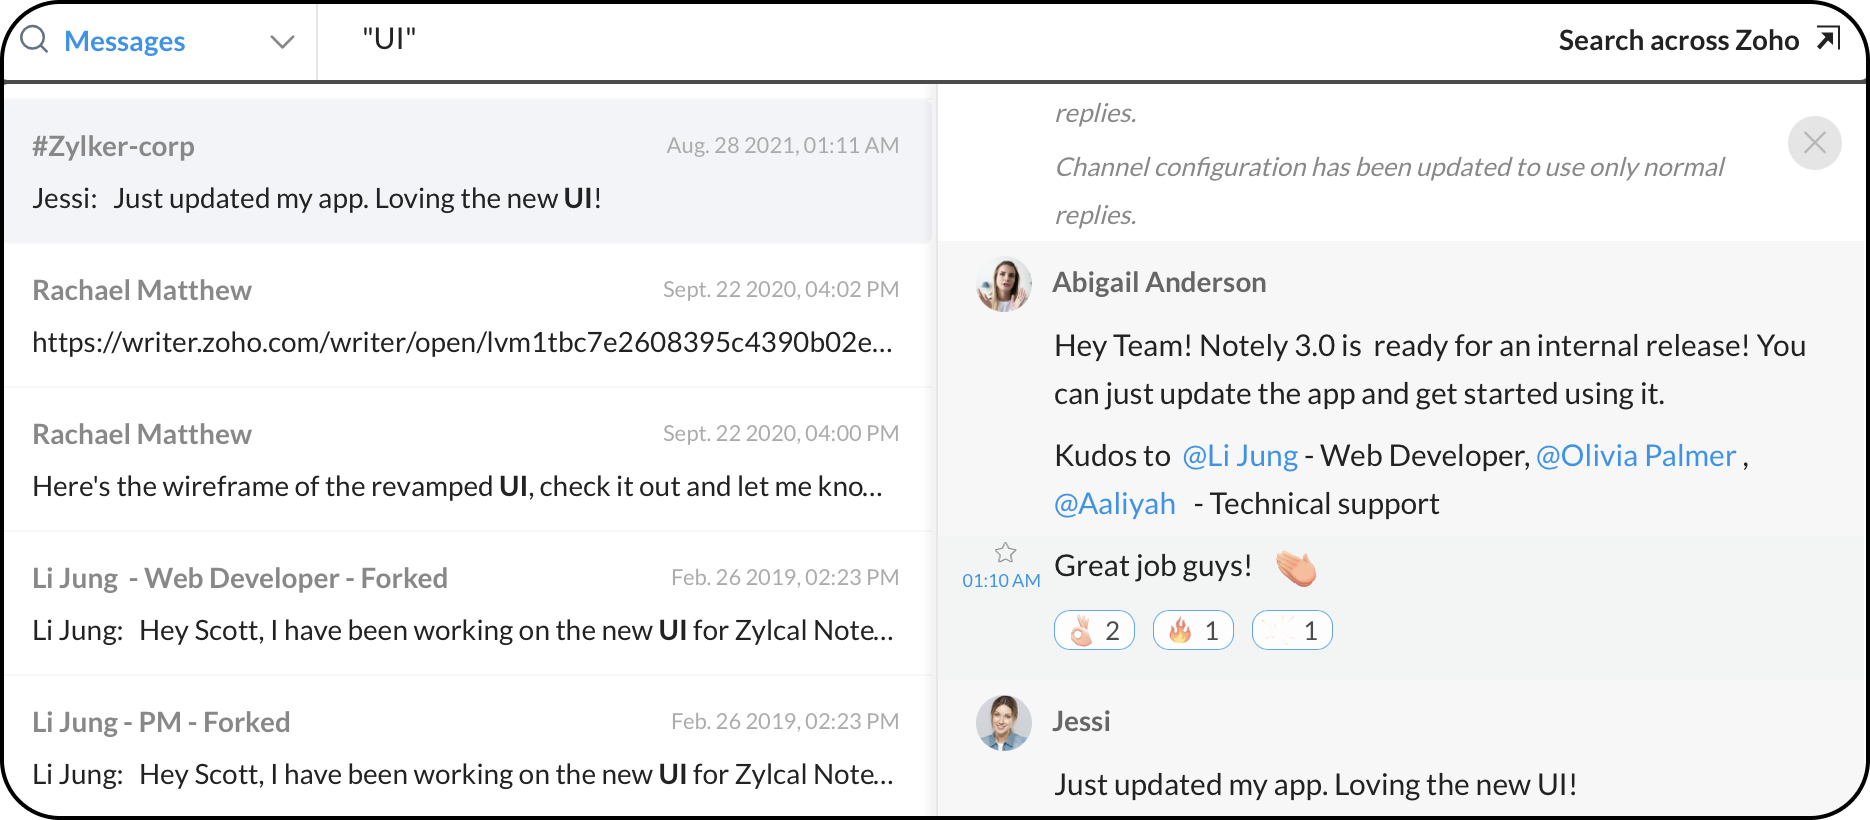
Task: Select the #Zylker-corp search result
Action: tap(468, 171)
